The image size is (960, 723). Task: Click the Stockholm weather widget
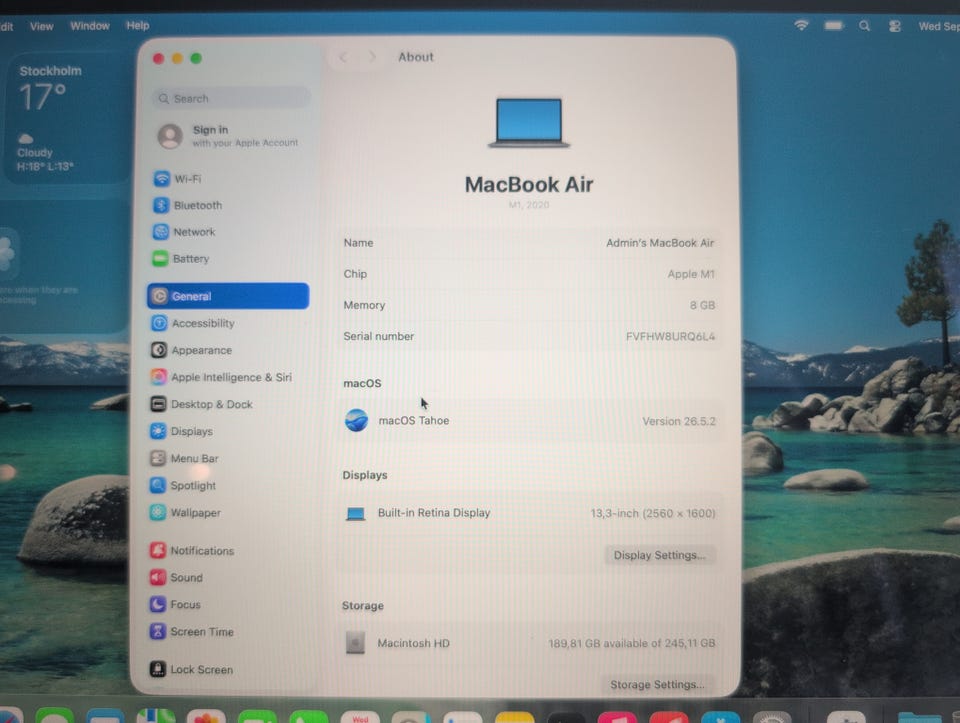[66, 118]
